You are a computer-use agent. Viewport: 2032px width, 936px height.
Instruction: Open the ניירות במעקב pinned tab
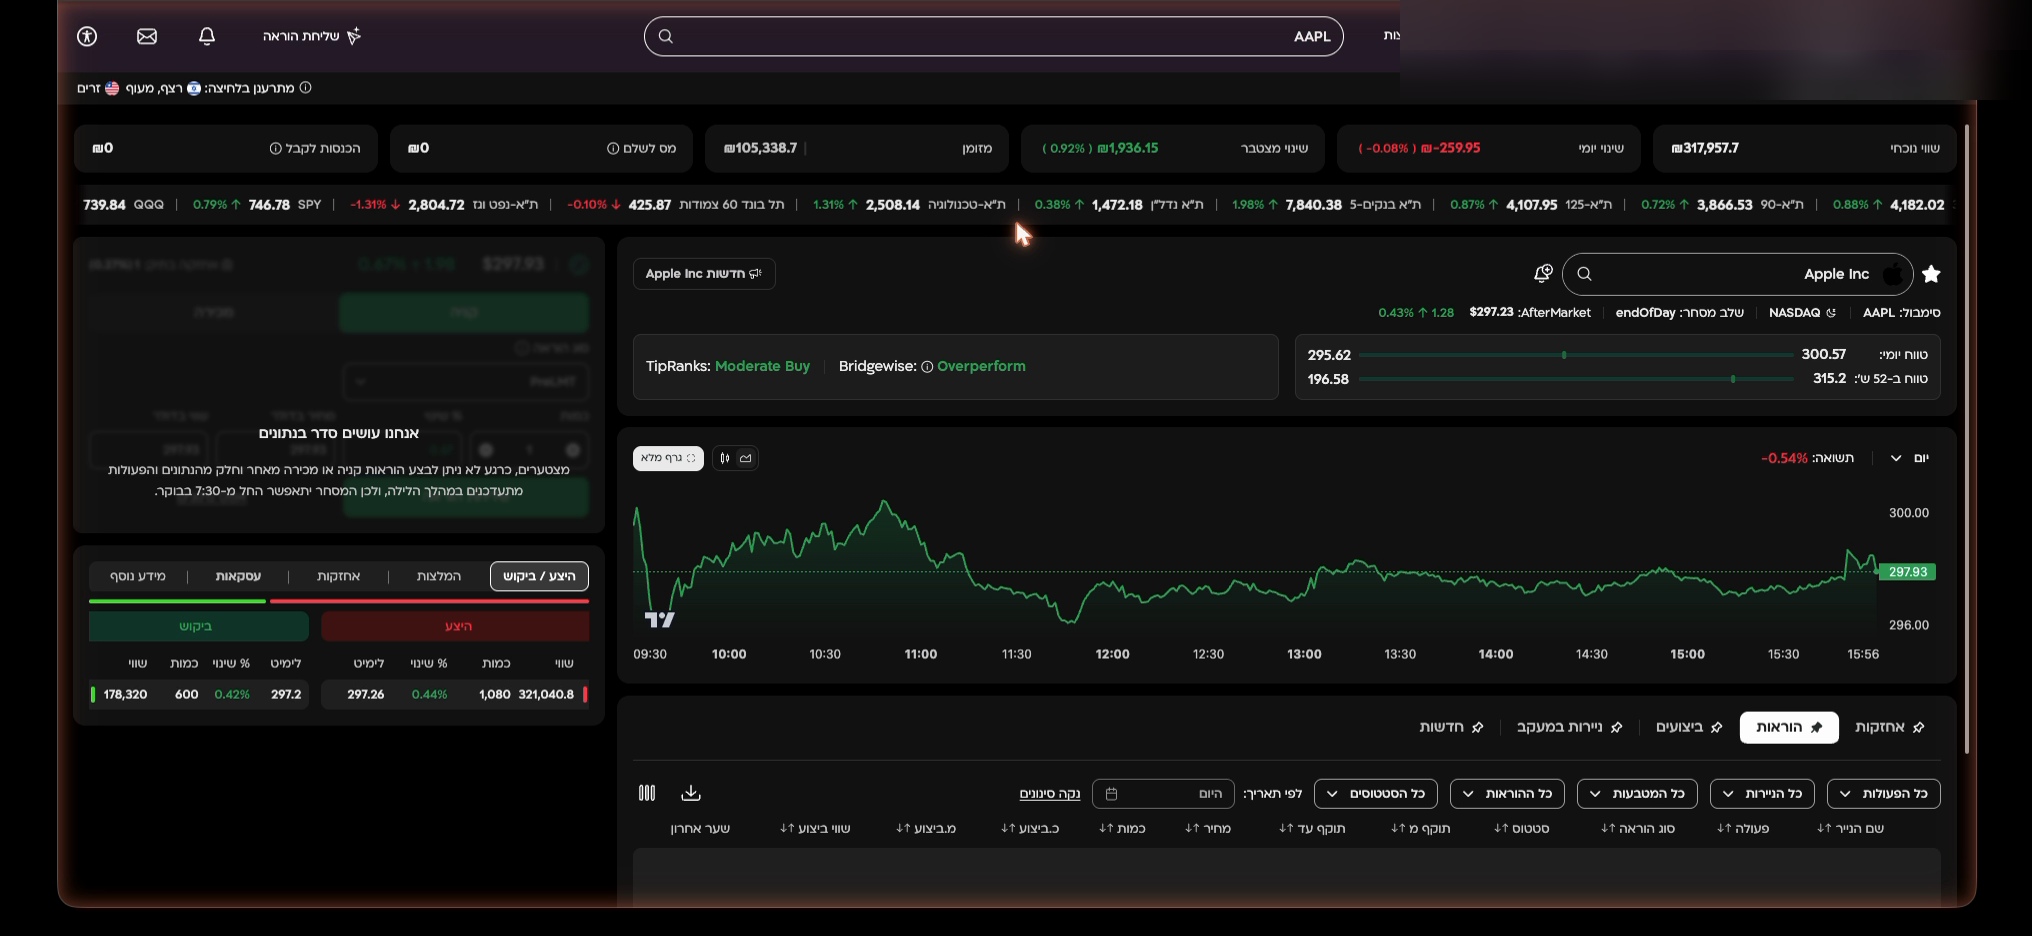pos(1570,727)
